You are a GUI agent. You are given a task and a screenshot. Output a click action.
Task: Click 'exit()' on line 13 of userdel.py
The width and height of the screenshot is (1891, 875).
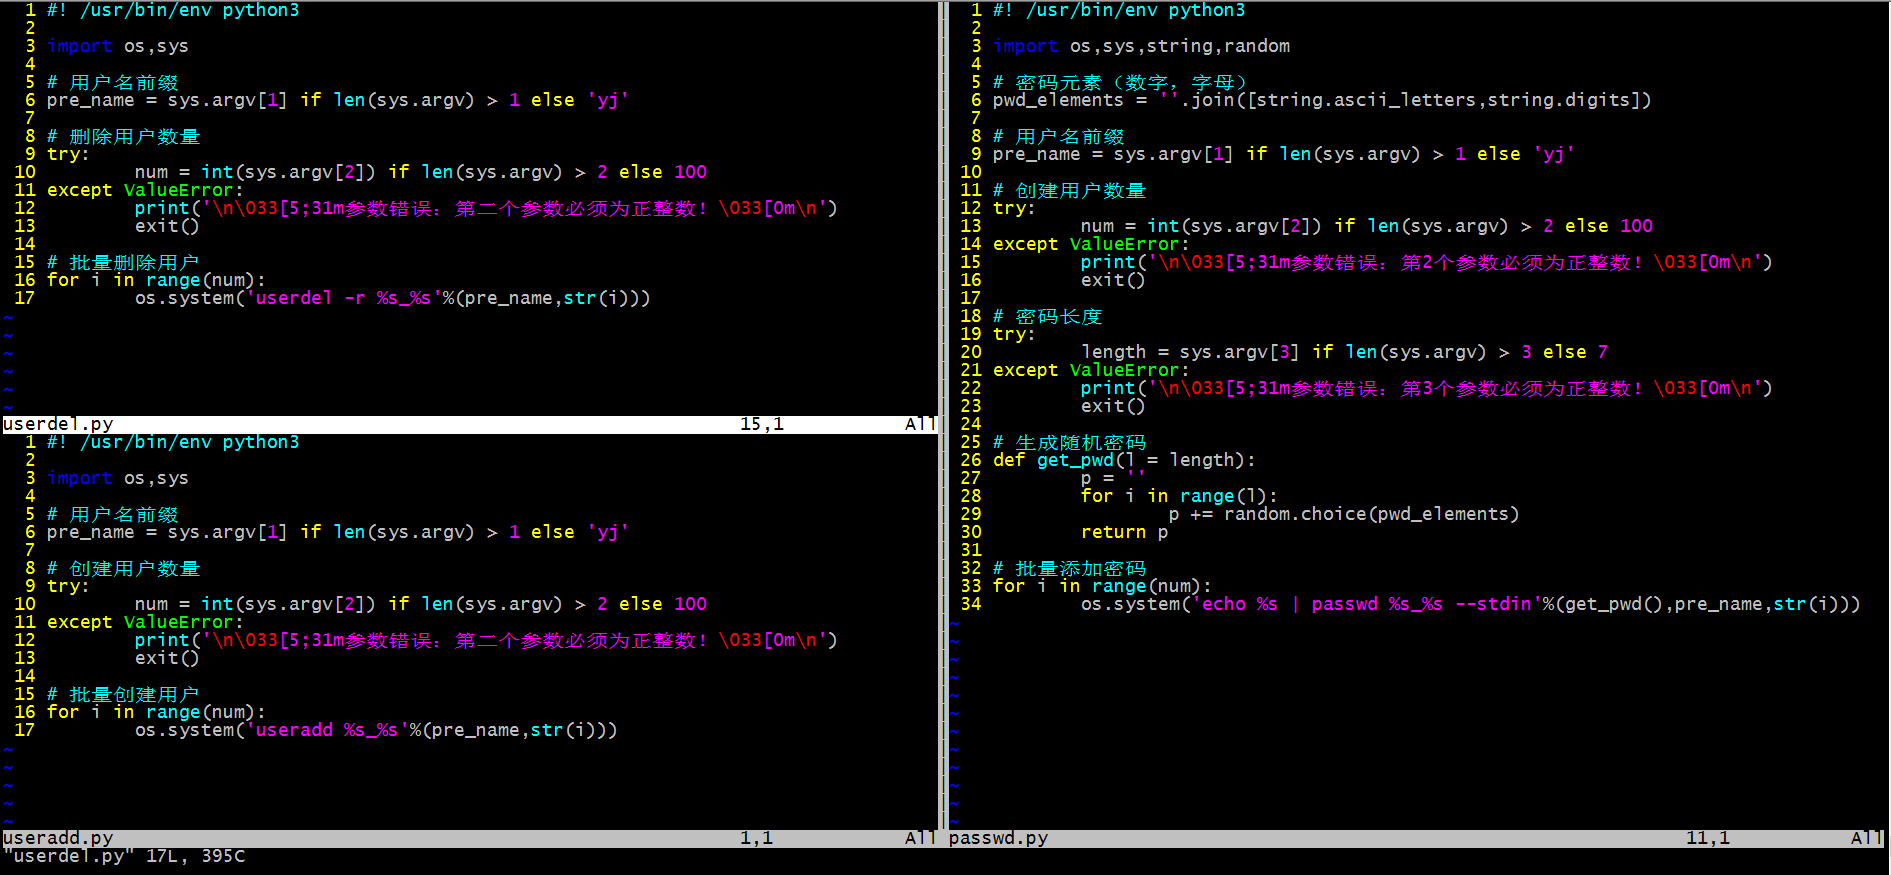167,226
